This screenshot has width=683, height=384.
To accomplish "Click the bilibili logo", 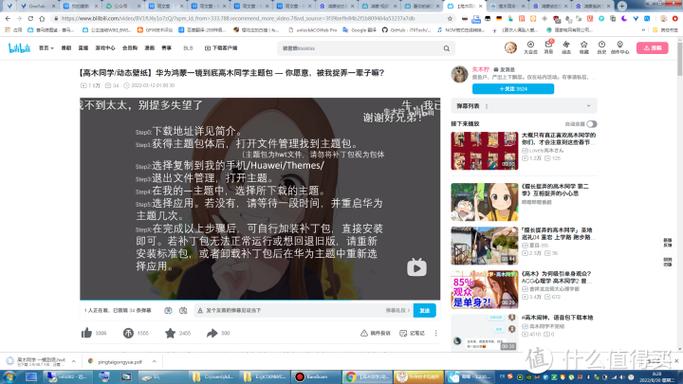I will [x=19, y=48].
